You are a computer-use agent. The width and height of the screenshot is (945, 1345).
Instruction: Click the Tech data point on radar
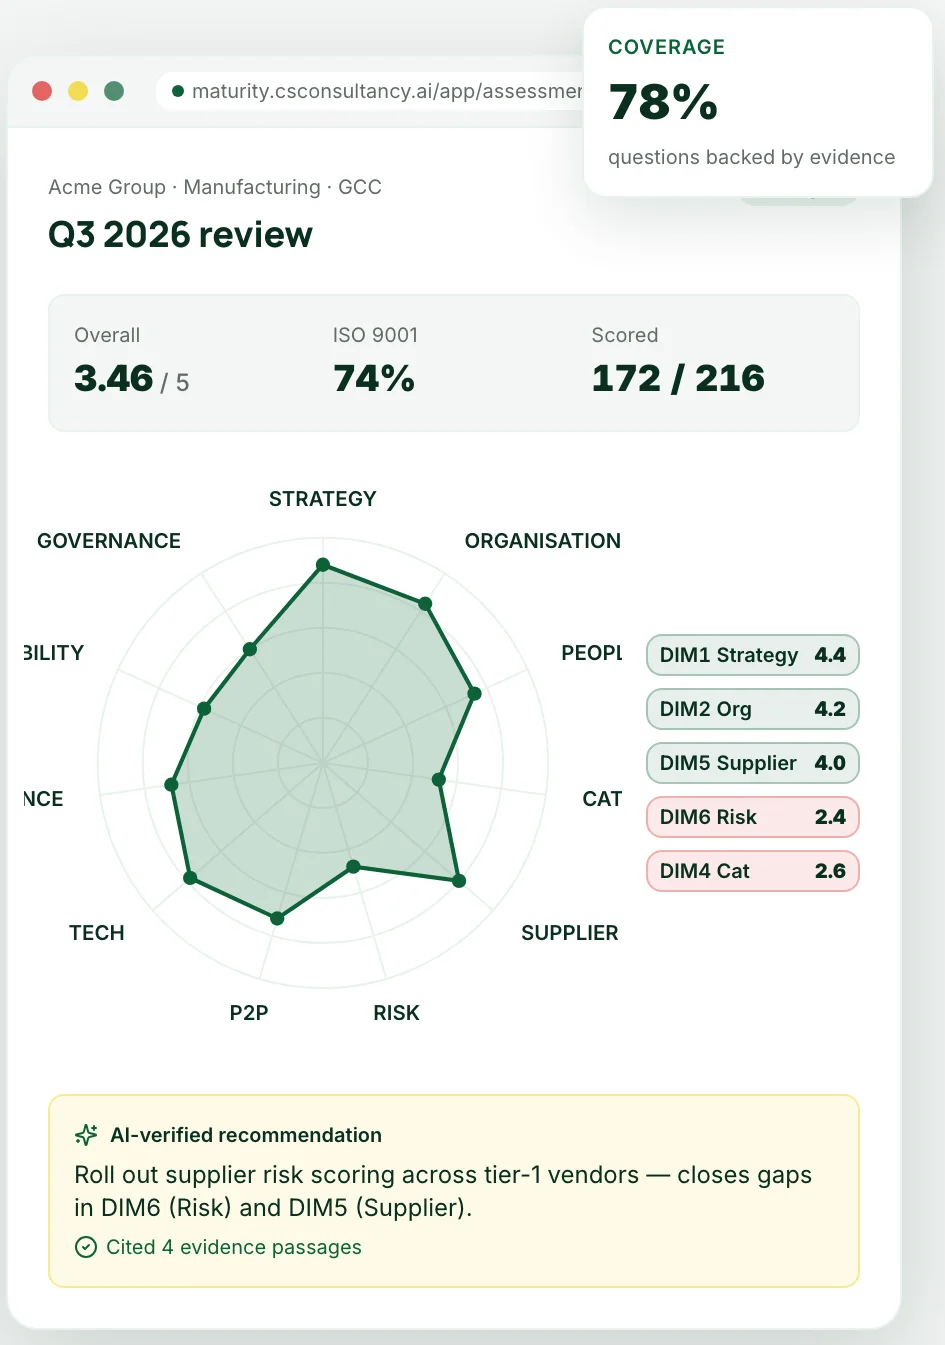(190, 879)
